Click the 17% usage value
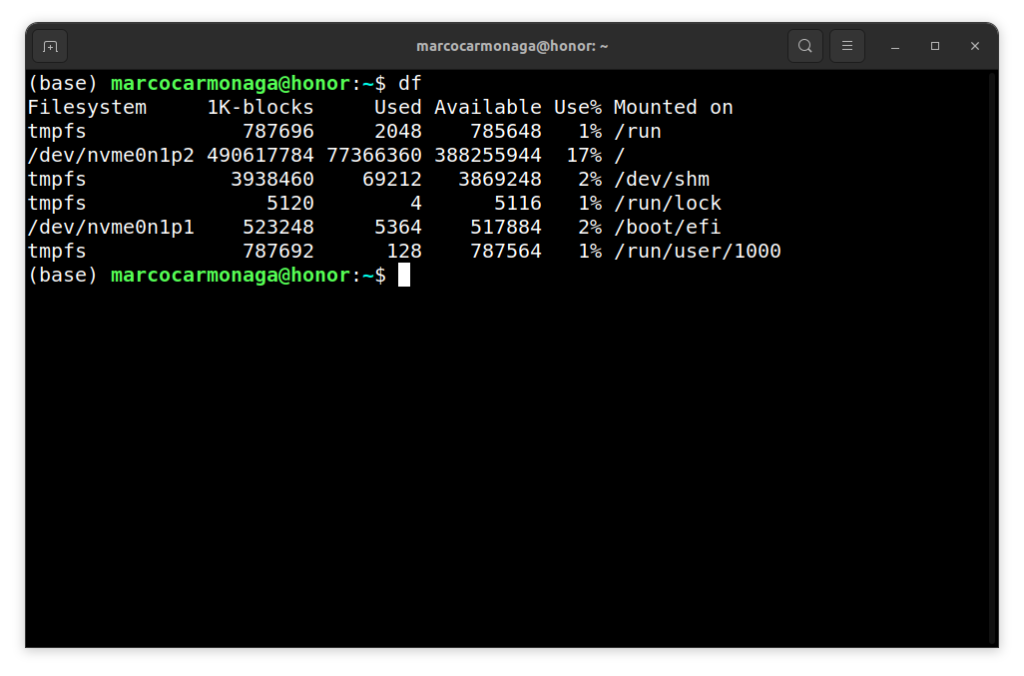1024x676 pixels. pyautogui.click(x=584, y=155)
